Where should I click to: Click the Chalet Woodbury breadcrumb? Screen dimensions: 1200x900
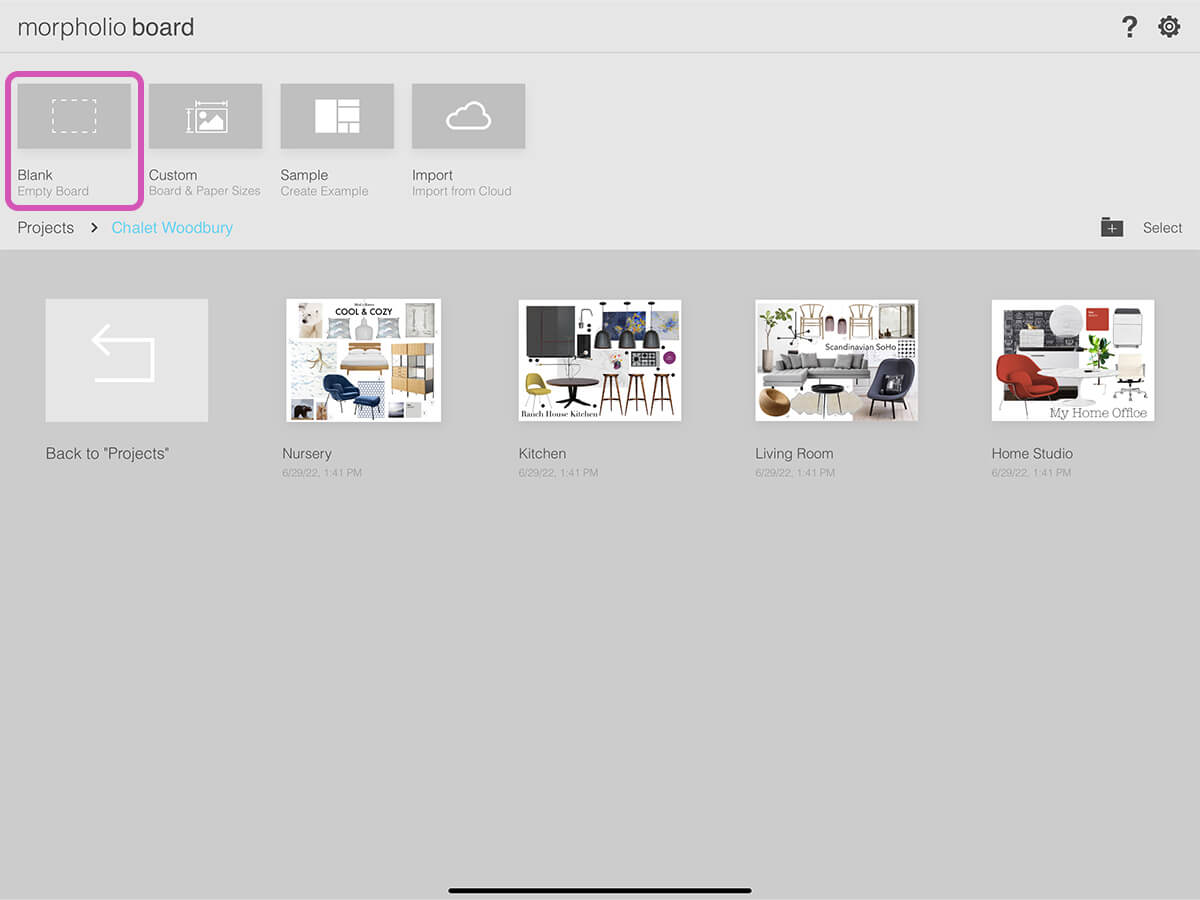click(172, 228)
